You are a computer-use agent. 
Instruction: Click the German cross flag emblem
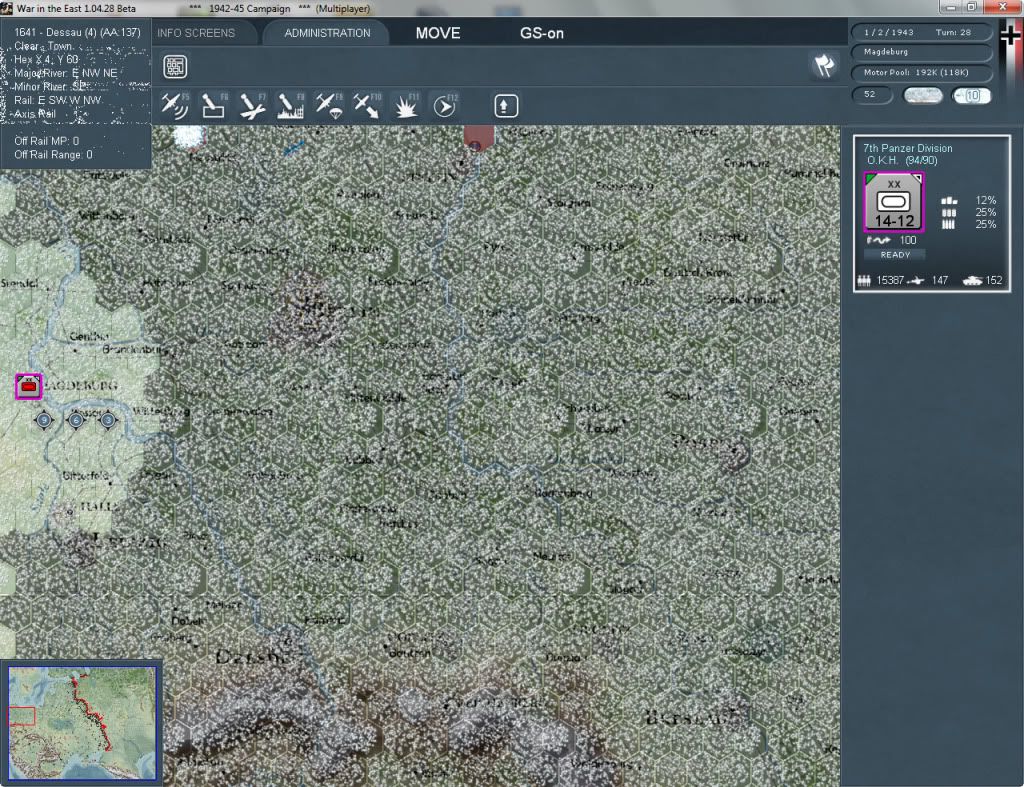tap(1010, 36)
